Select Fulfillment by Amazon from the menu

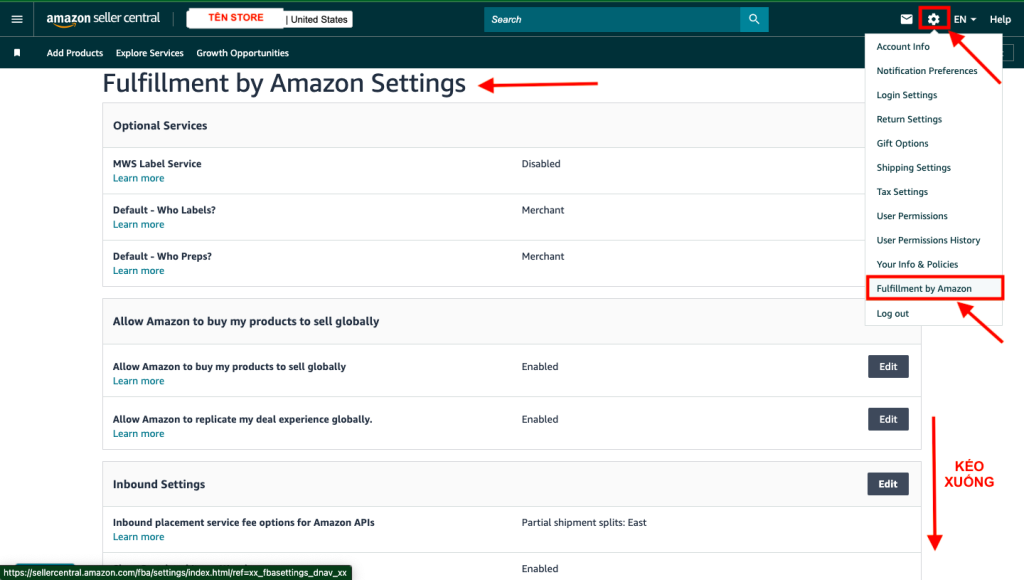(x=927, y=288)
